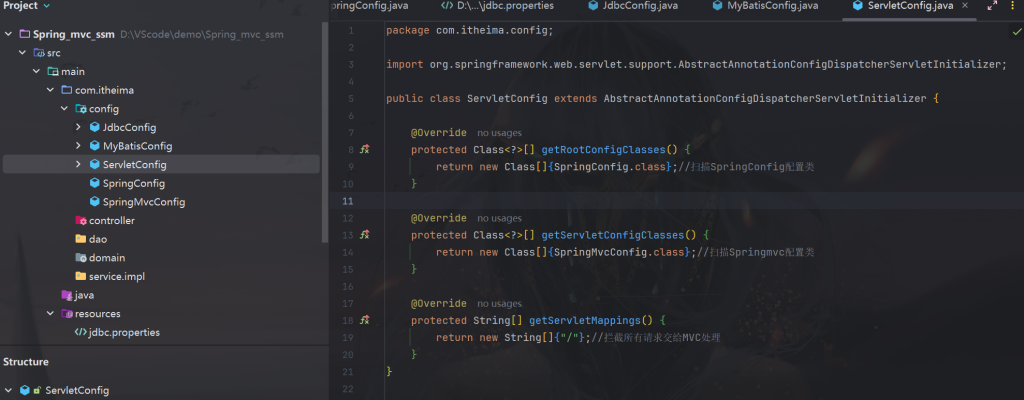
Task: Click the editor tabs expand arrows icon
Action: tap(991, 6)
